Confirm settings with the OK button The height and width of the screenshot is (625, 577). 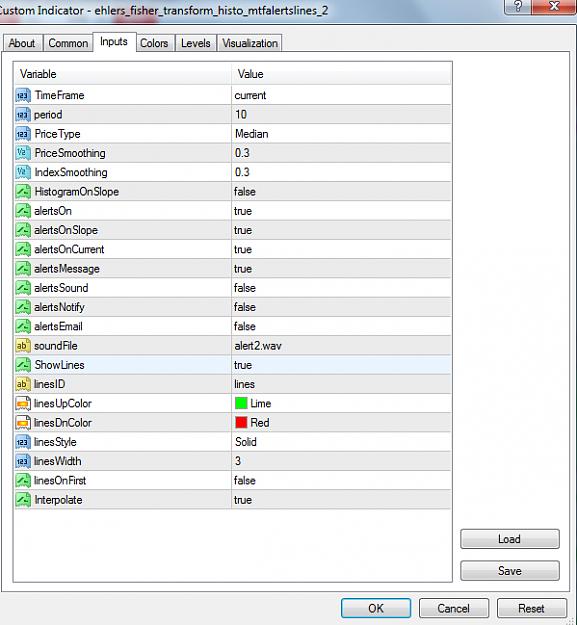[x=376, y=608]
